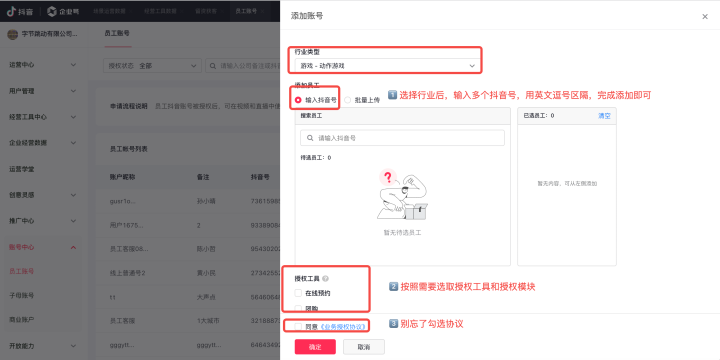This screenshot has height=360, width=720.
Task: Check the 在线预约 checkbox
Action: pos(298,293)
